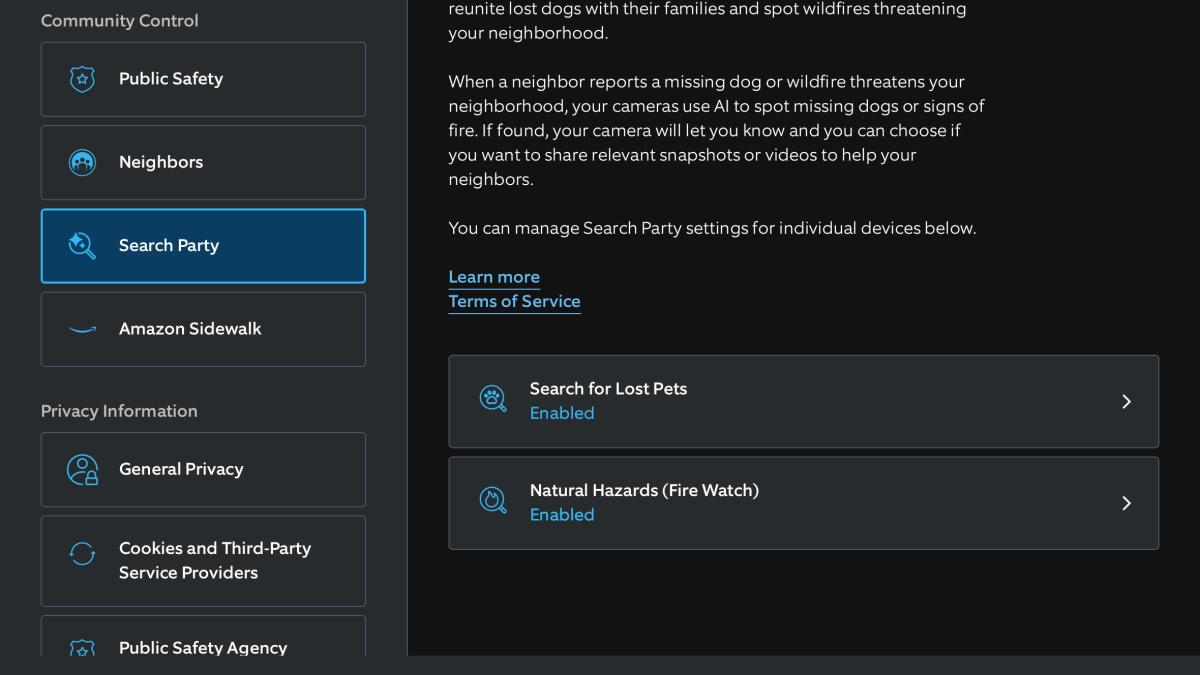Open the Neighbors settings section
The image size is (1200, 675).
203,162
